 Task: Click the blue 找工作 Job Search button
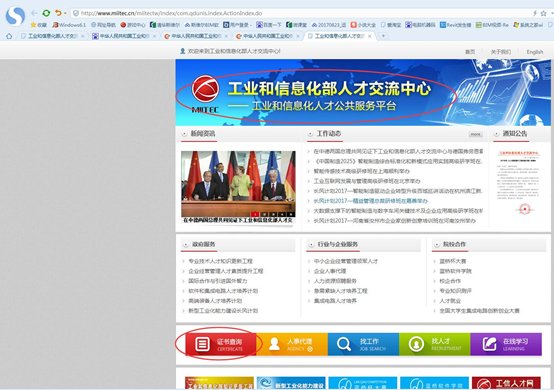click(363, 344)
